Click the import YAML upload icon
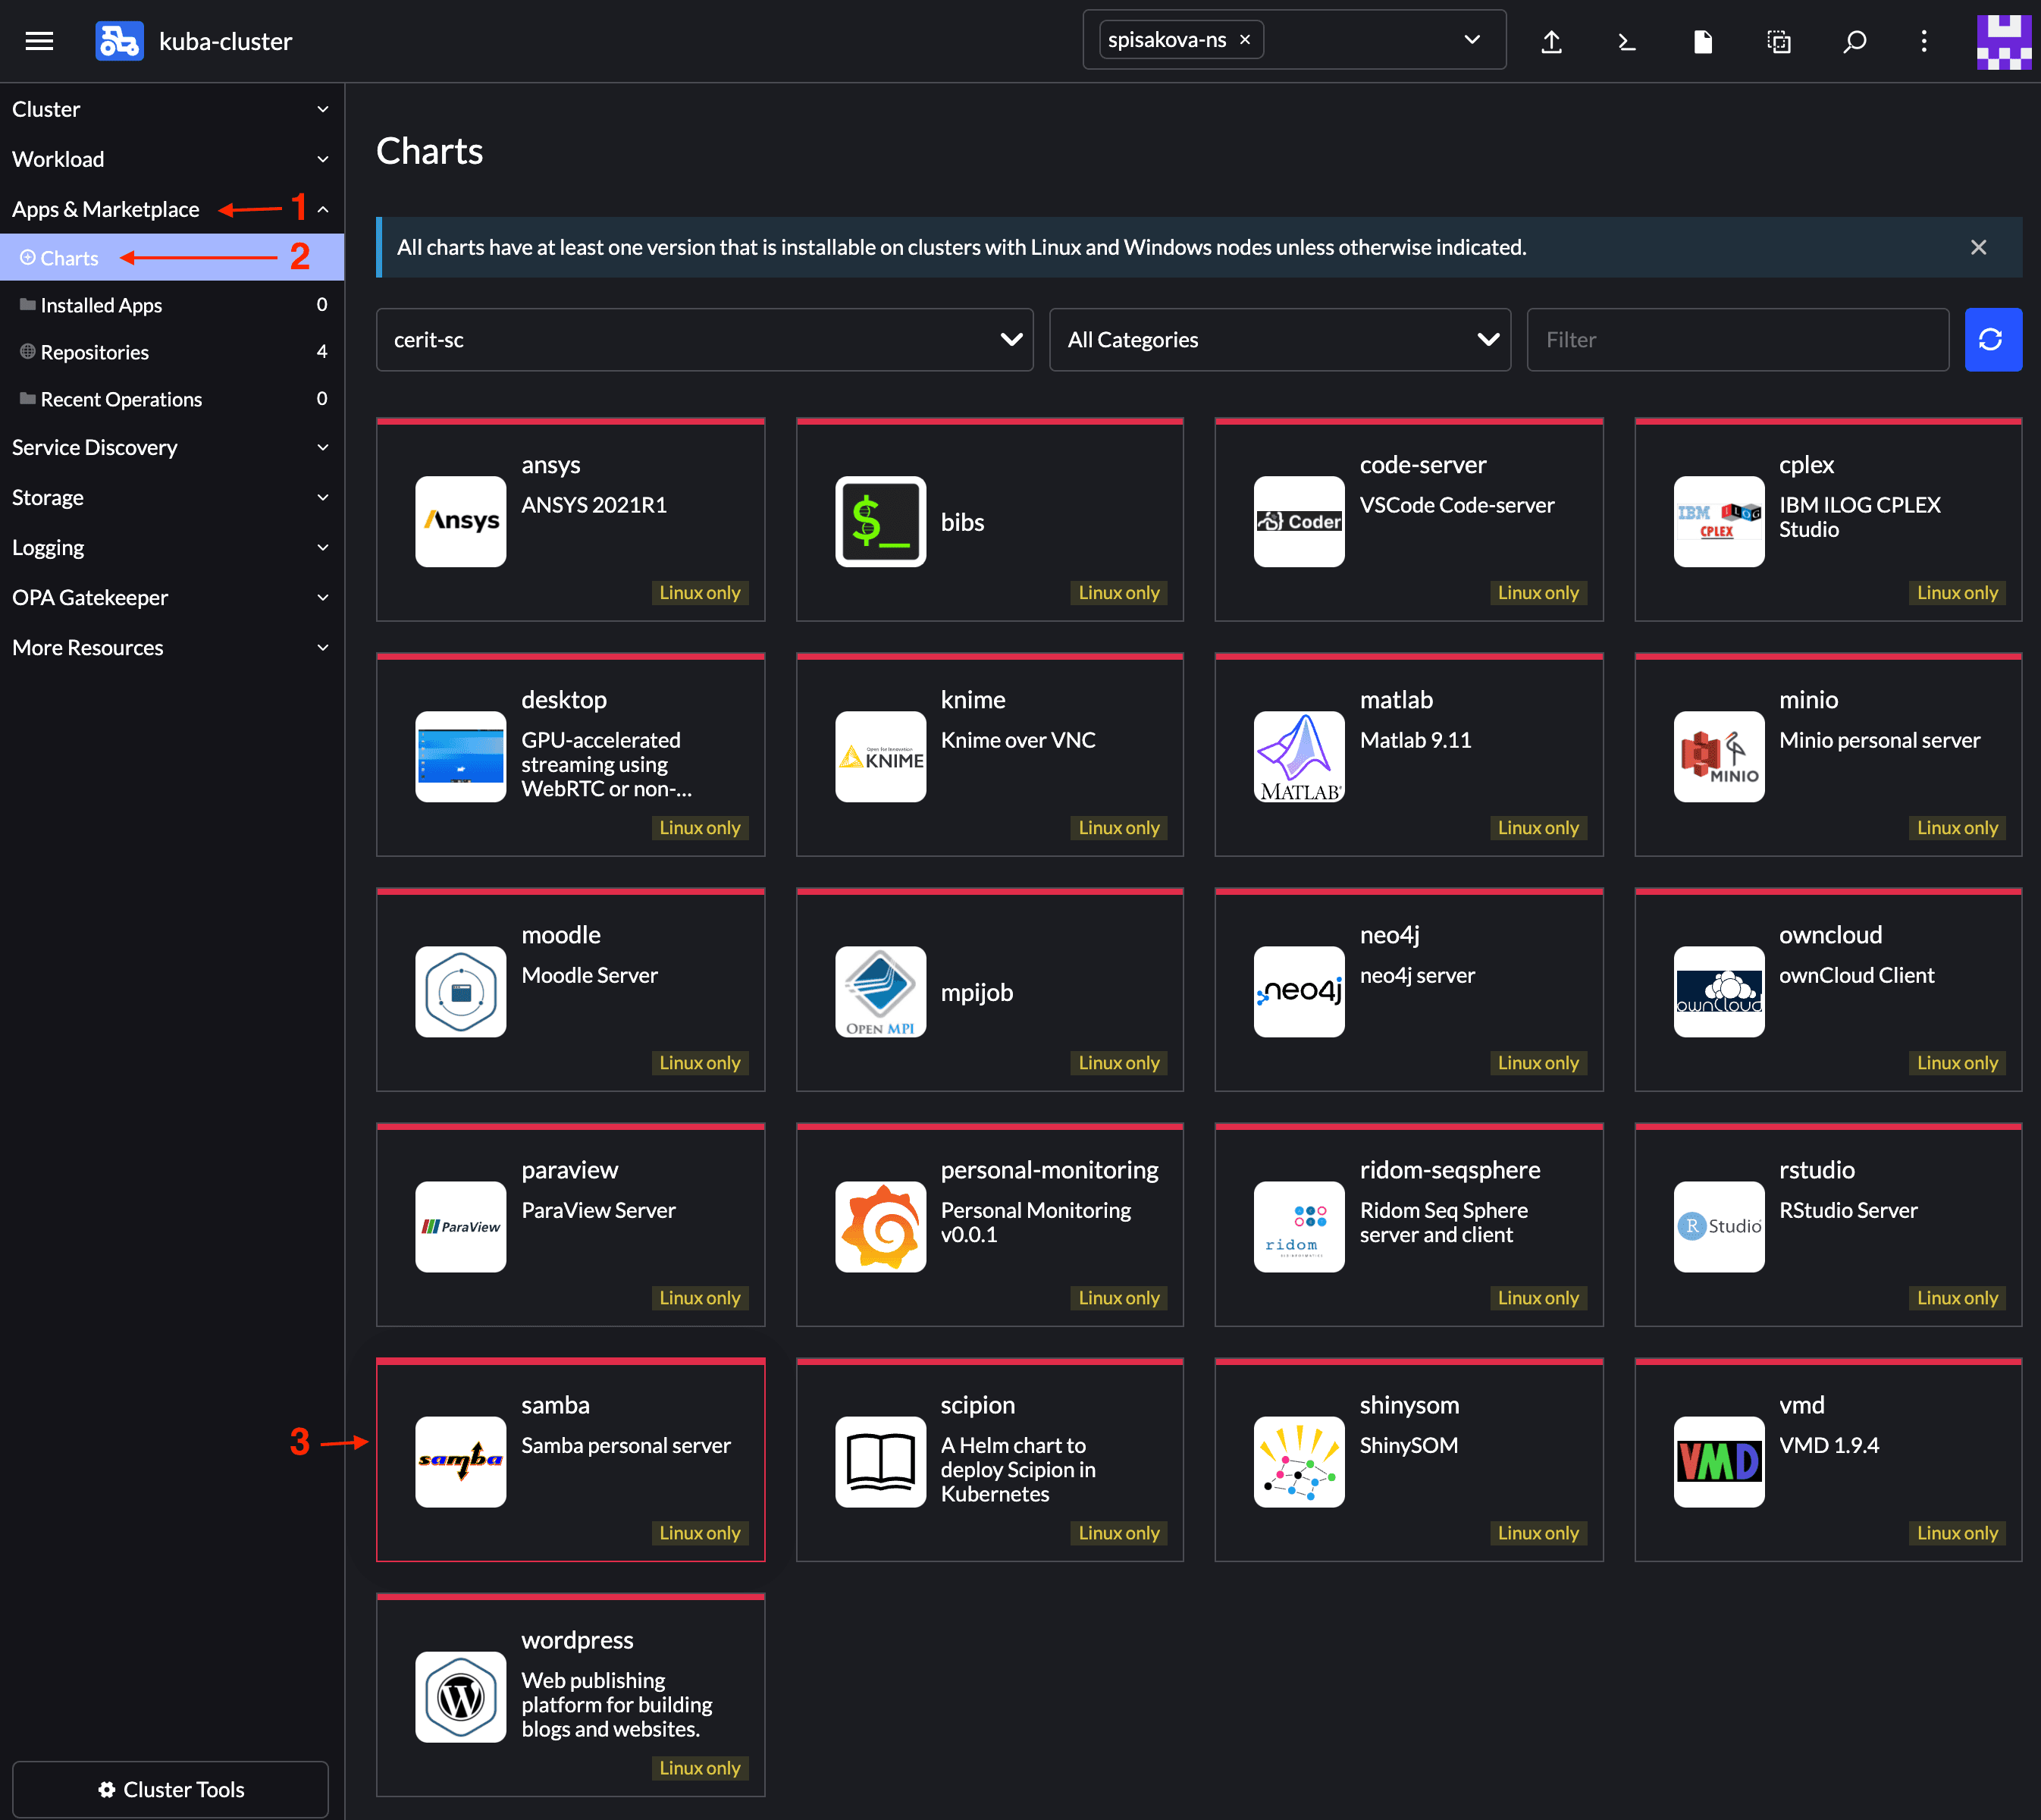Screen dimensions: 2041x1820 click(x=1551, y=41)
